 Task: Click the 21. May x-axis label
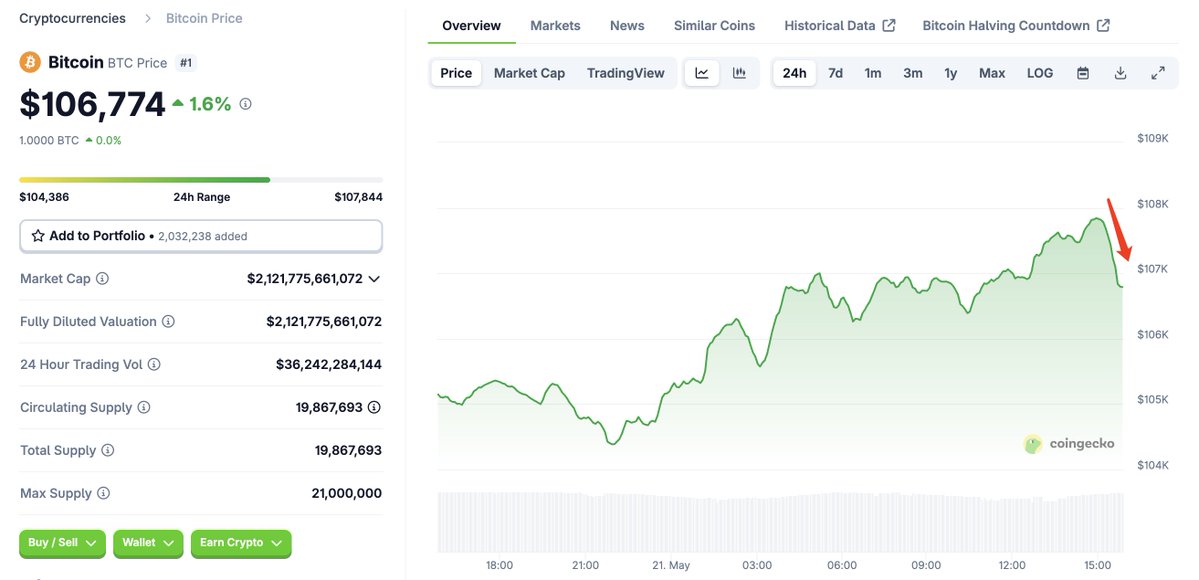click(x=671, y=565)
